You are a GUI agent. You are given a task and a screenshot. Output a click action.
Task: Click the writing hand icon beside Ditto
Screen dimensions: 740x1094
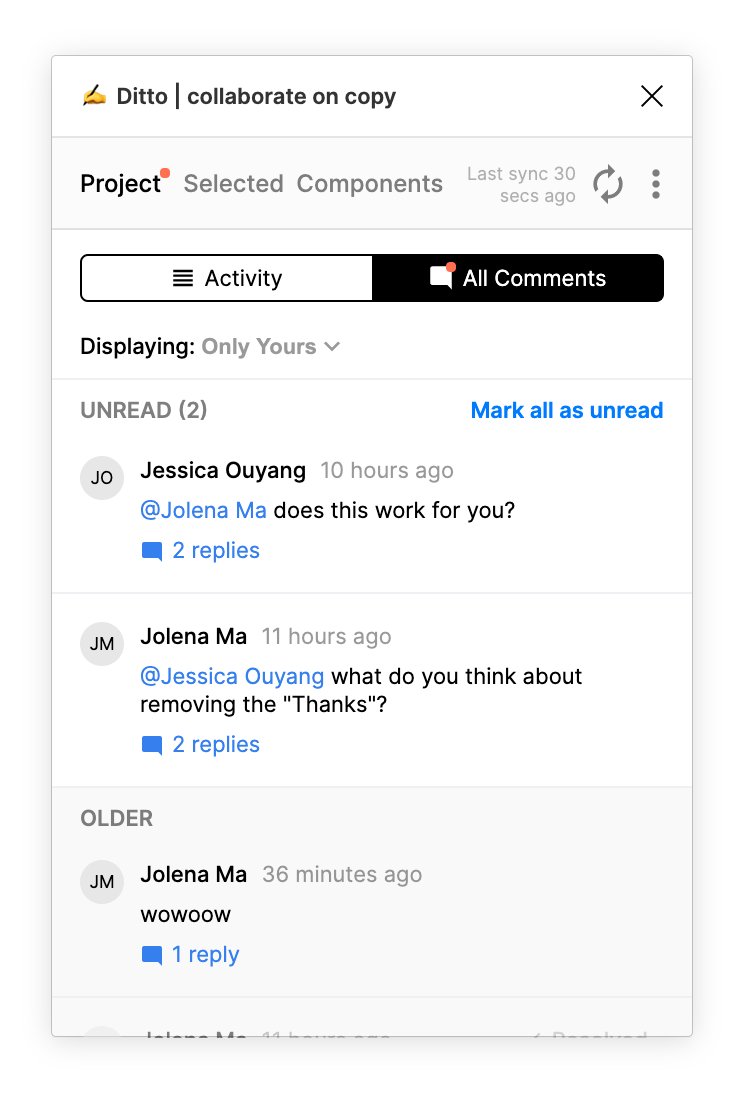pyautogui.click(x=94, y=96)
